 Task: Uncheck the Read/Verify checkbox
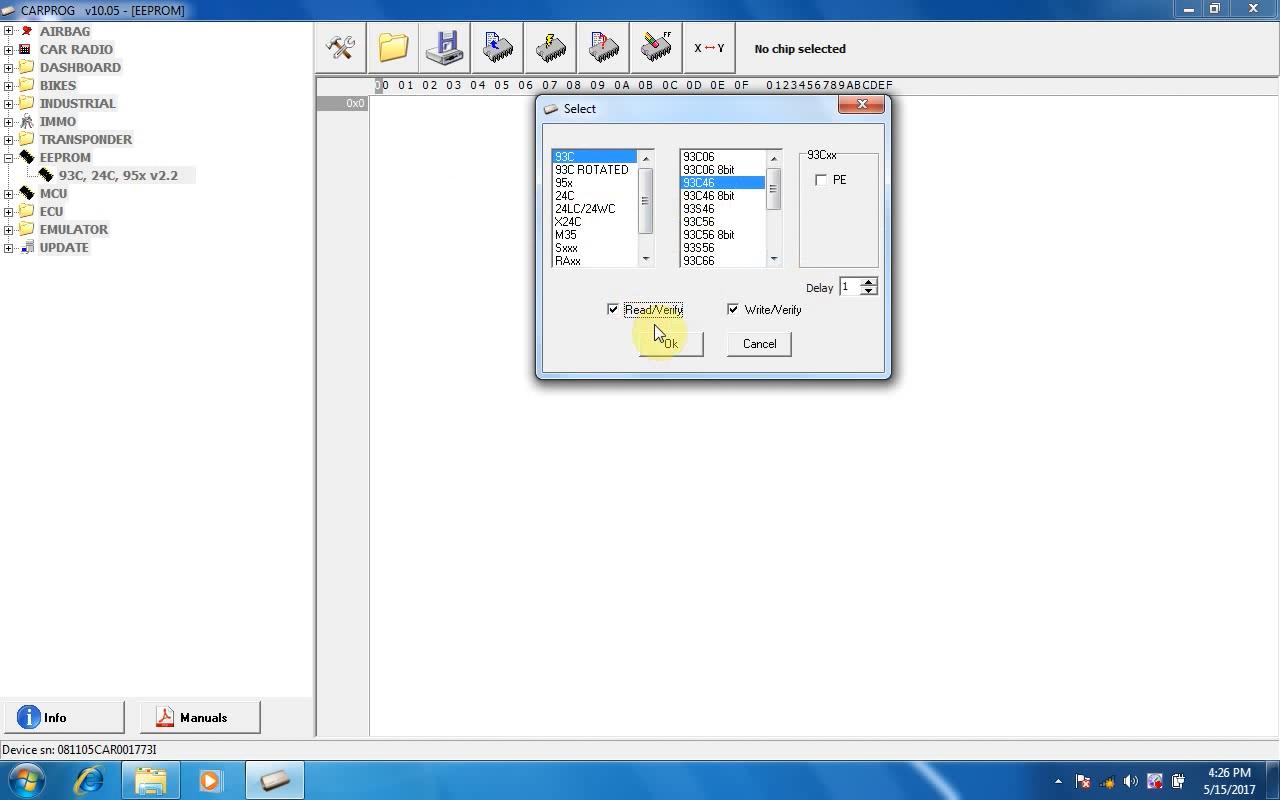pos(613,310)
